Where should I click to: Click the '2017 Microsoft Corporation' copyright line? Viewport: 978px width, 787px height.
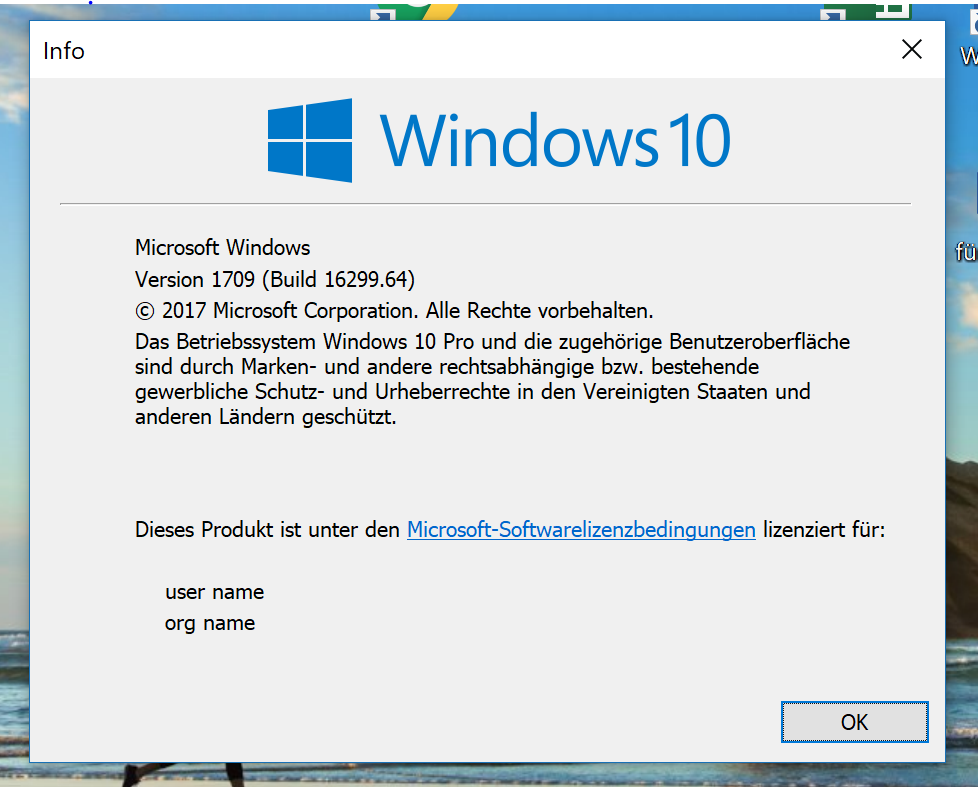[394, 311]
